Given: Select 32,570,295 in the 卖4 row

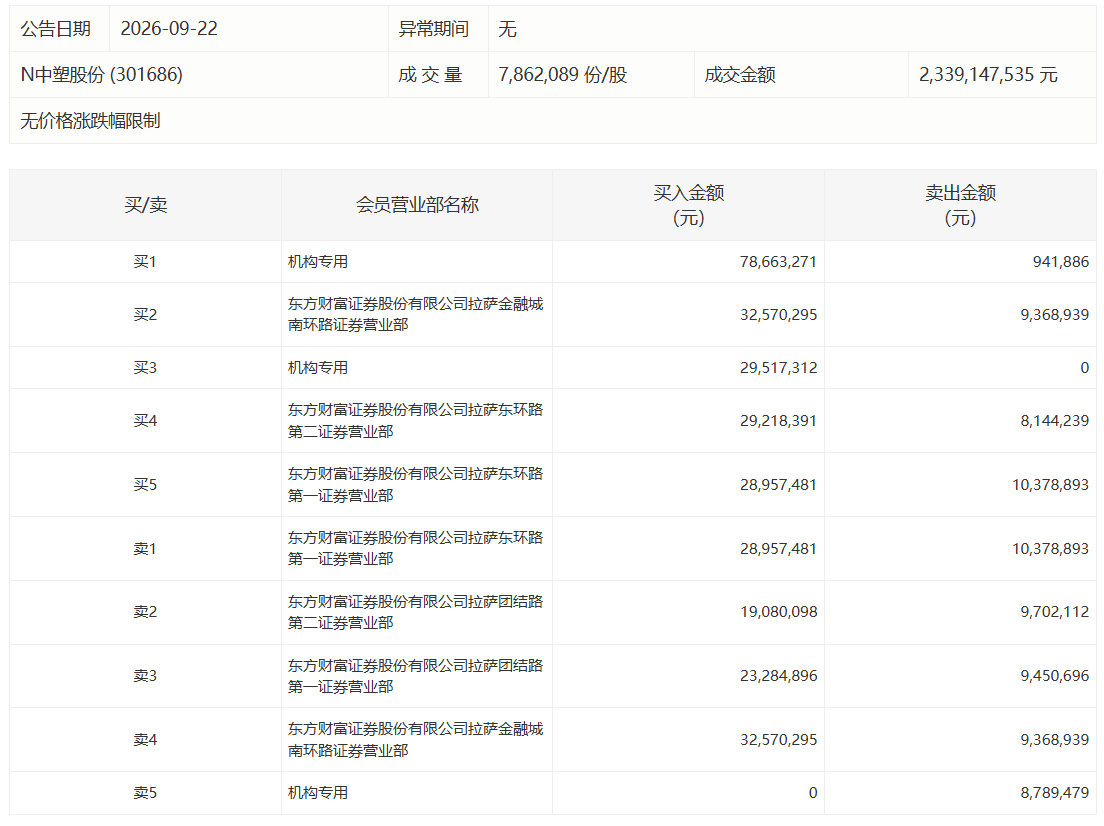Looking at the screenshot, I should point(778,740).
